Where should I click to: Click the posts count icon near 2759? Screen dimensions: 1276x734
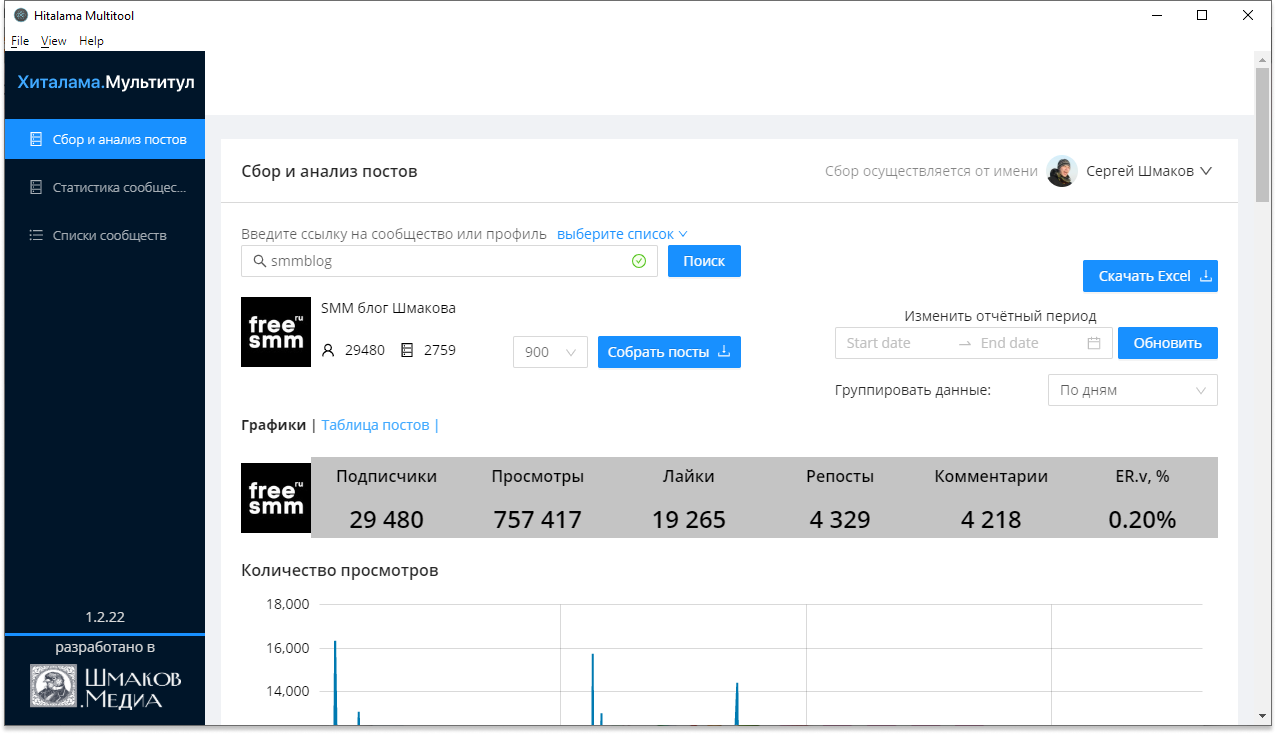click(x=407, y=351)
